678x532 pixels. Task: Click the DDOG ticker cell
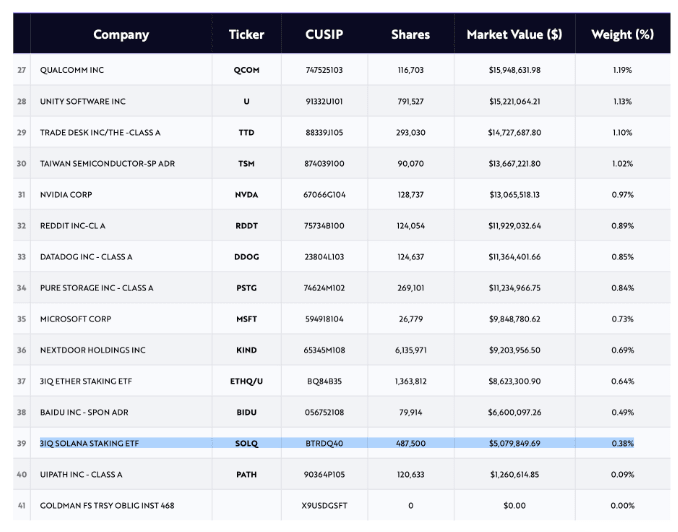pos(246,257)
